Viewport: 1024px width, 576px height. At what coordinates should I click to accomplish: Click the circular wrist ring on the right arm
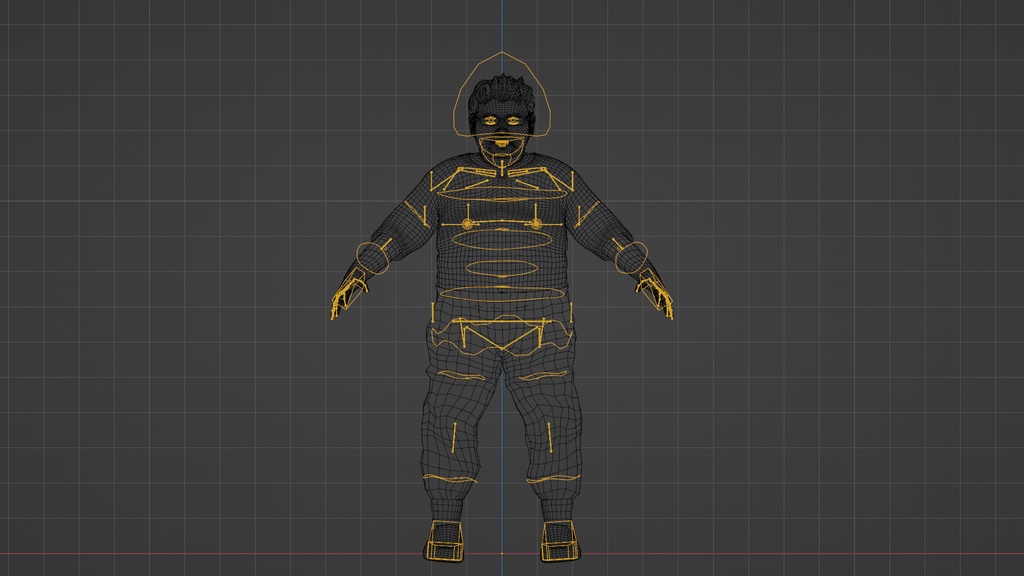pyautogui.click(x=373, y=258)
